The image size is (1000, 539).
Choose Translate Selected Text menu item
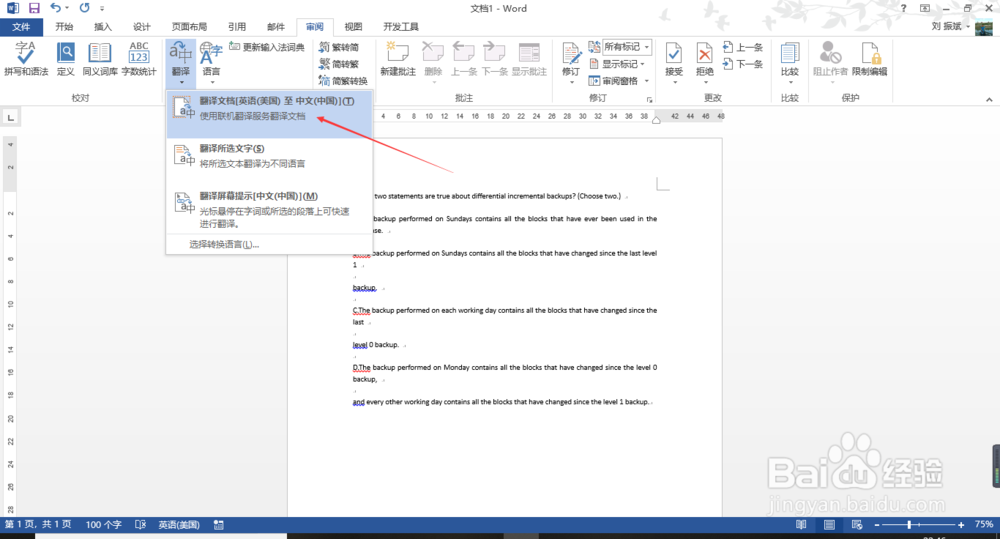point(269,156)
